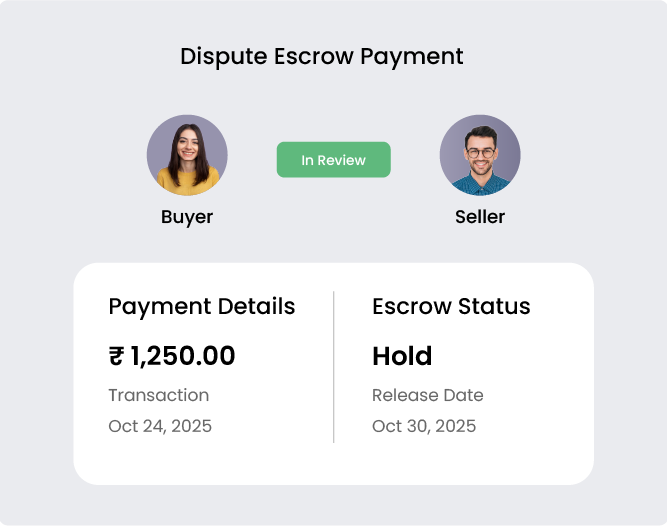Click the word Escrow in the page title

point(314,56)
